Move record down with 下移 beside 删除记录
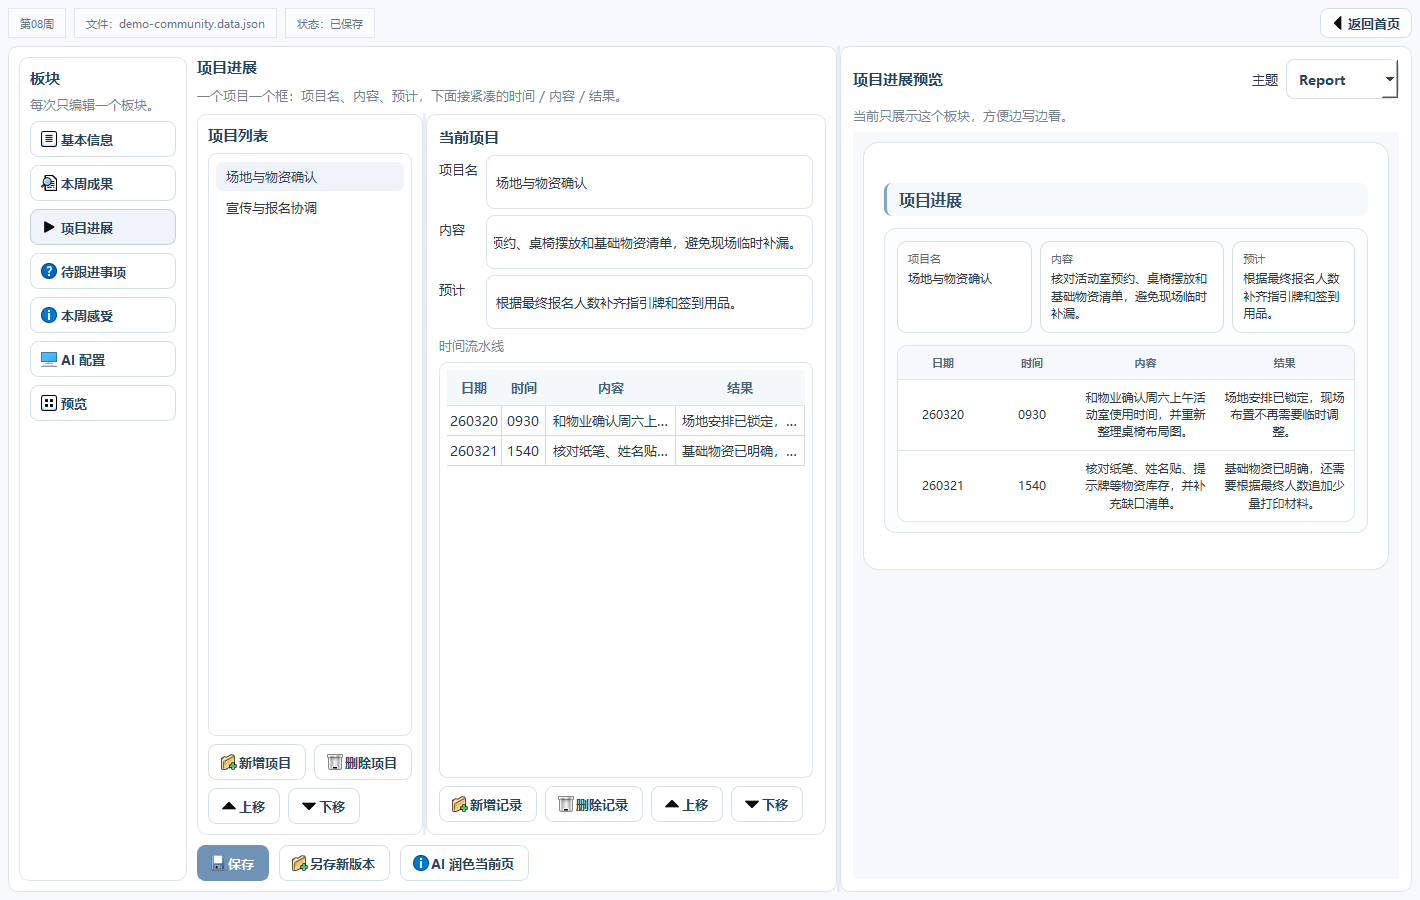1420x900 pixels. pyautogui.click(x=767, y=804)
